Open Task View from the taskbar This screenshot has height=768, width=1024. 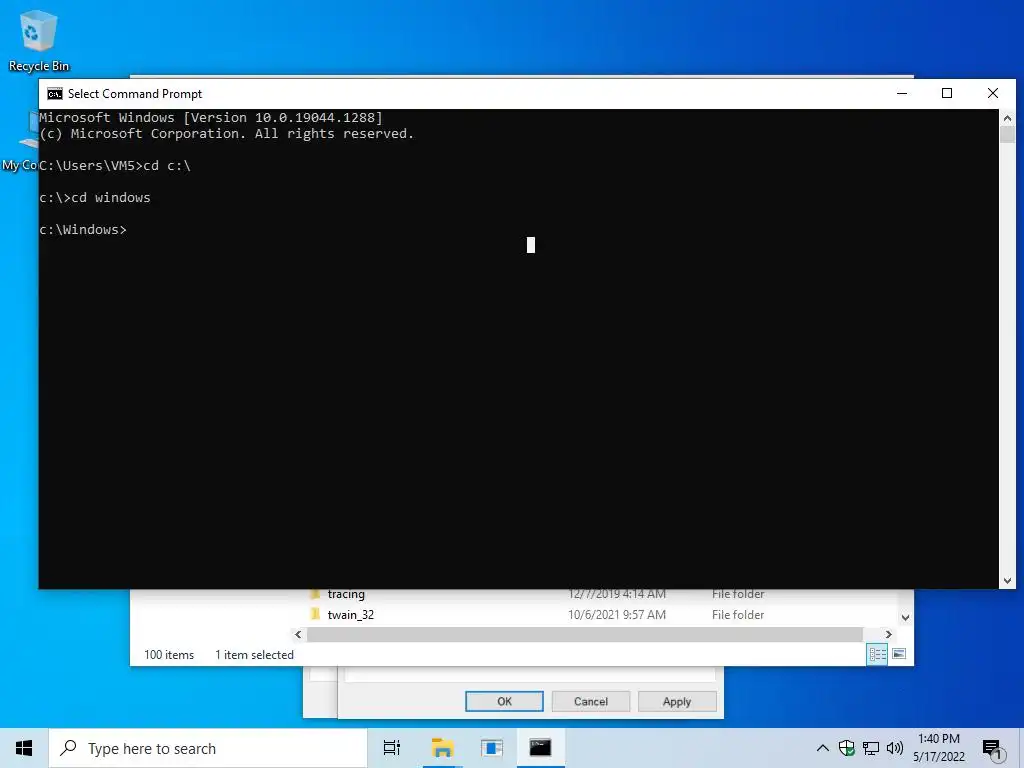[392, 748]
